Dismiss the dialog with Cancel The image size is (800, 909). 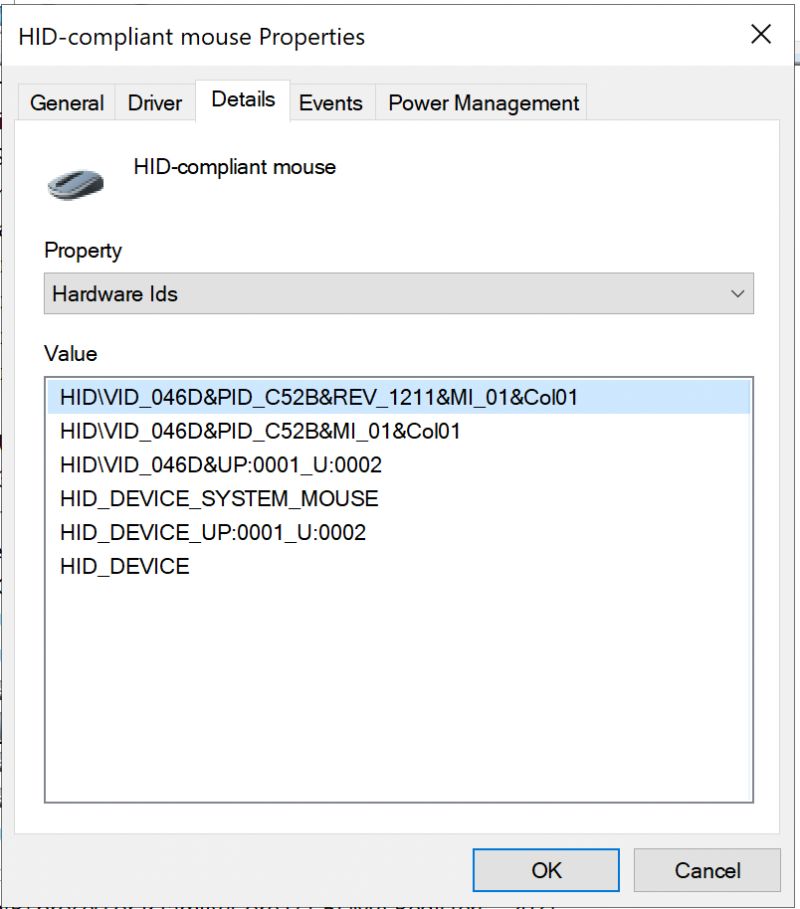pos(707,869)
